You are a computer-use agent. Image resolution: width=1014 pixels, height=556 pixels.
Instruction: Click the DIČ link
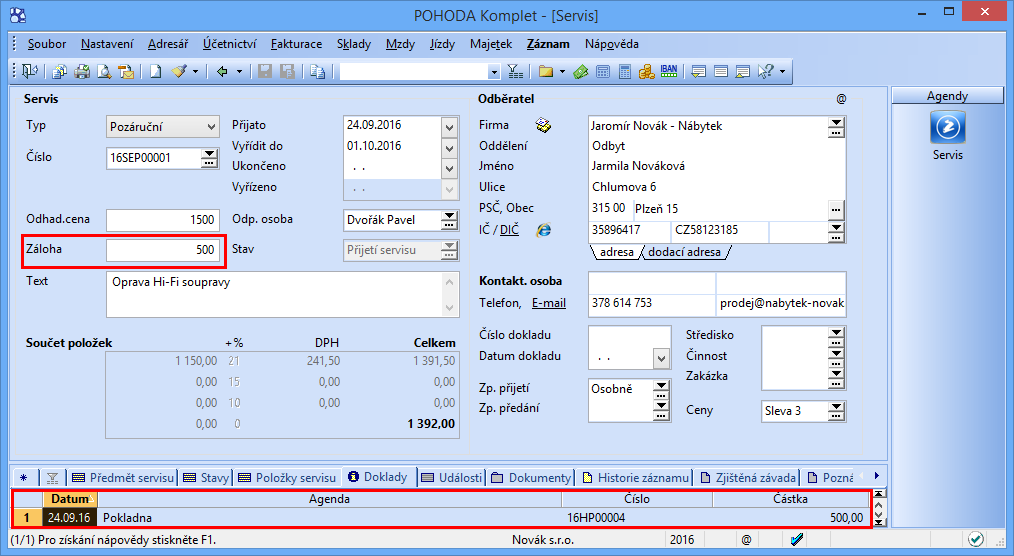coord(509,230)
